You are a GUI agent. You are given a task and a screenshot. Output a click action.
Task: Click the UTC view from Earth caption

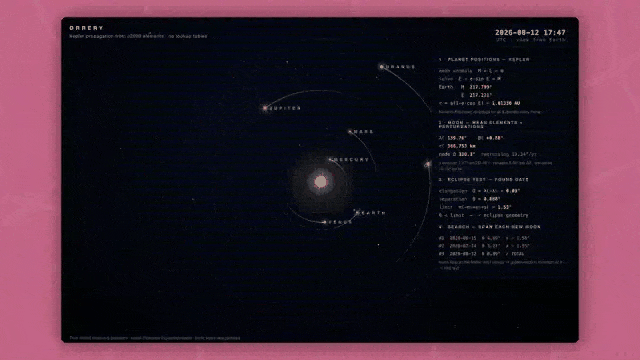(531, 40)
